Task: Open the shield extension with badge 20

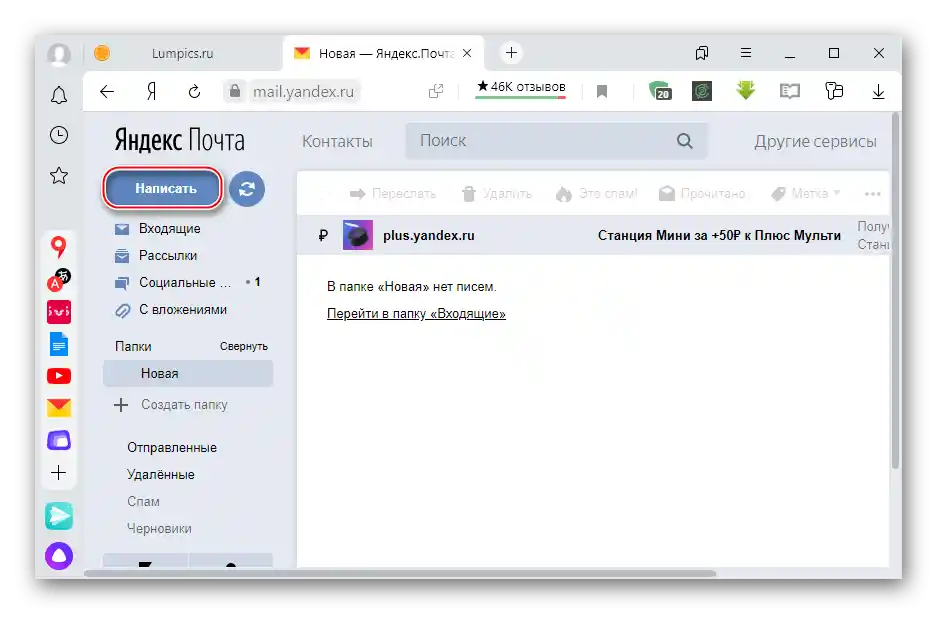Action: (659, 91)
